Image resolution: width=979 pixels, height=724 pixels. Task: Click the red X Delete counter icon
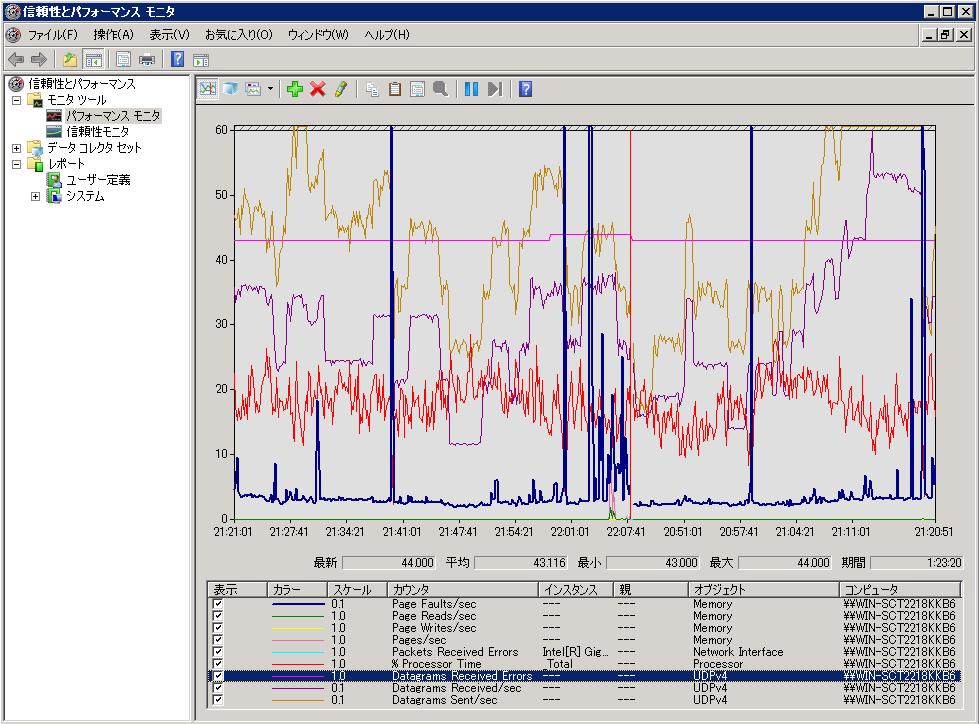tap(318, 89)
